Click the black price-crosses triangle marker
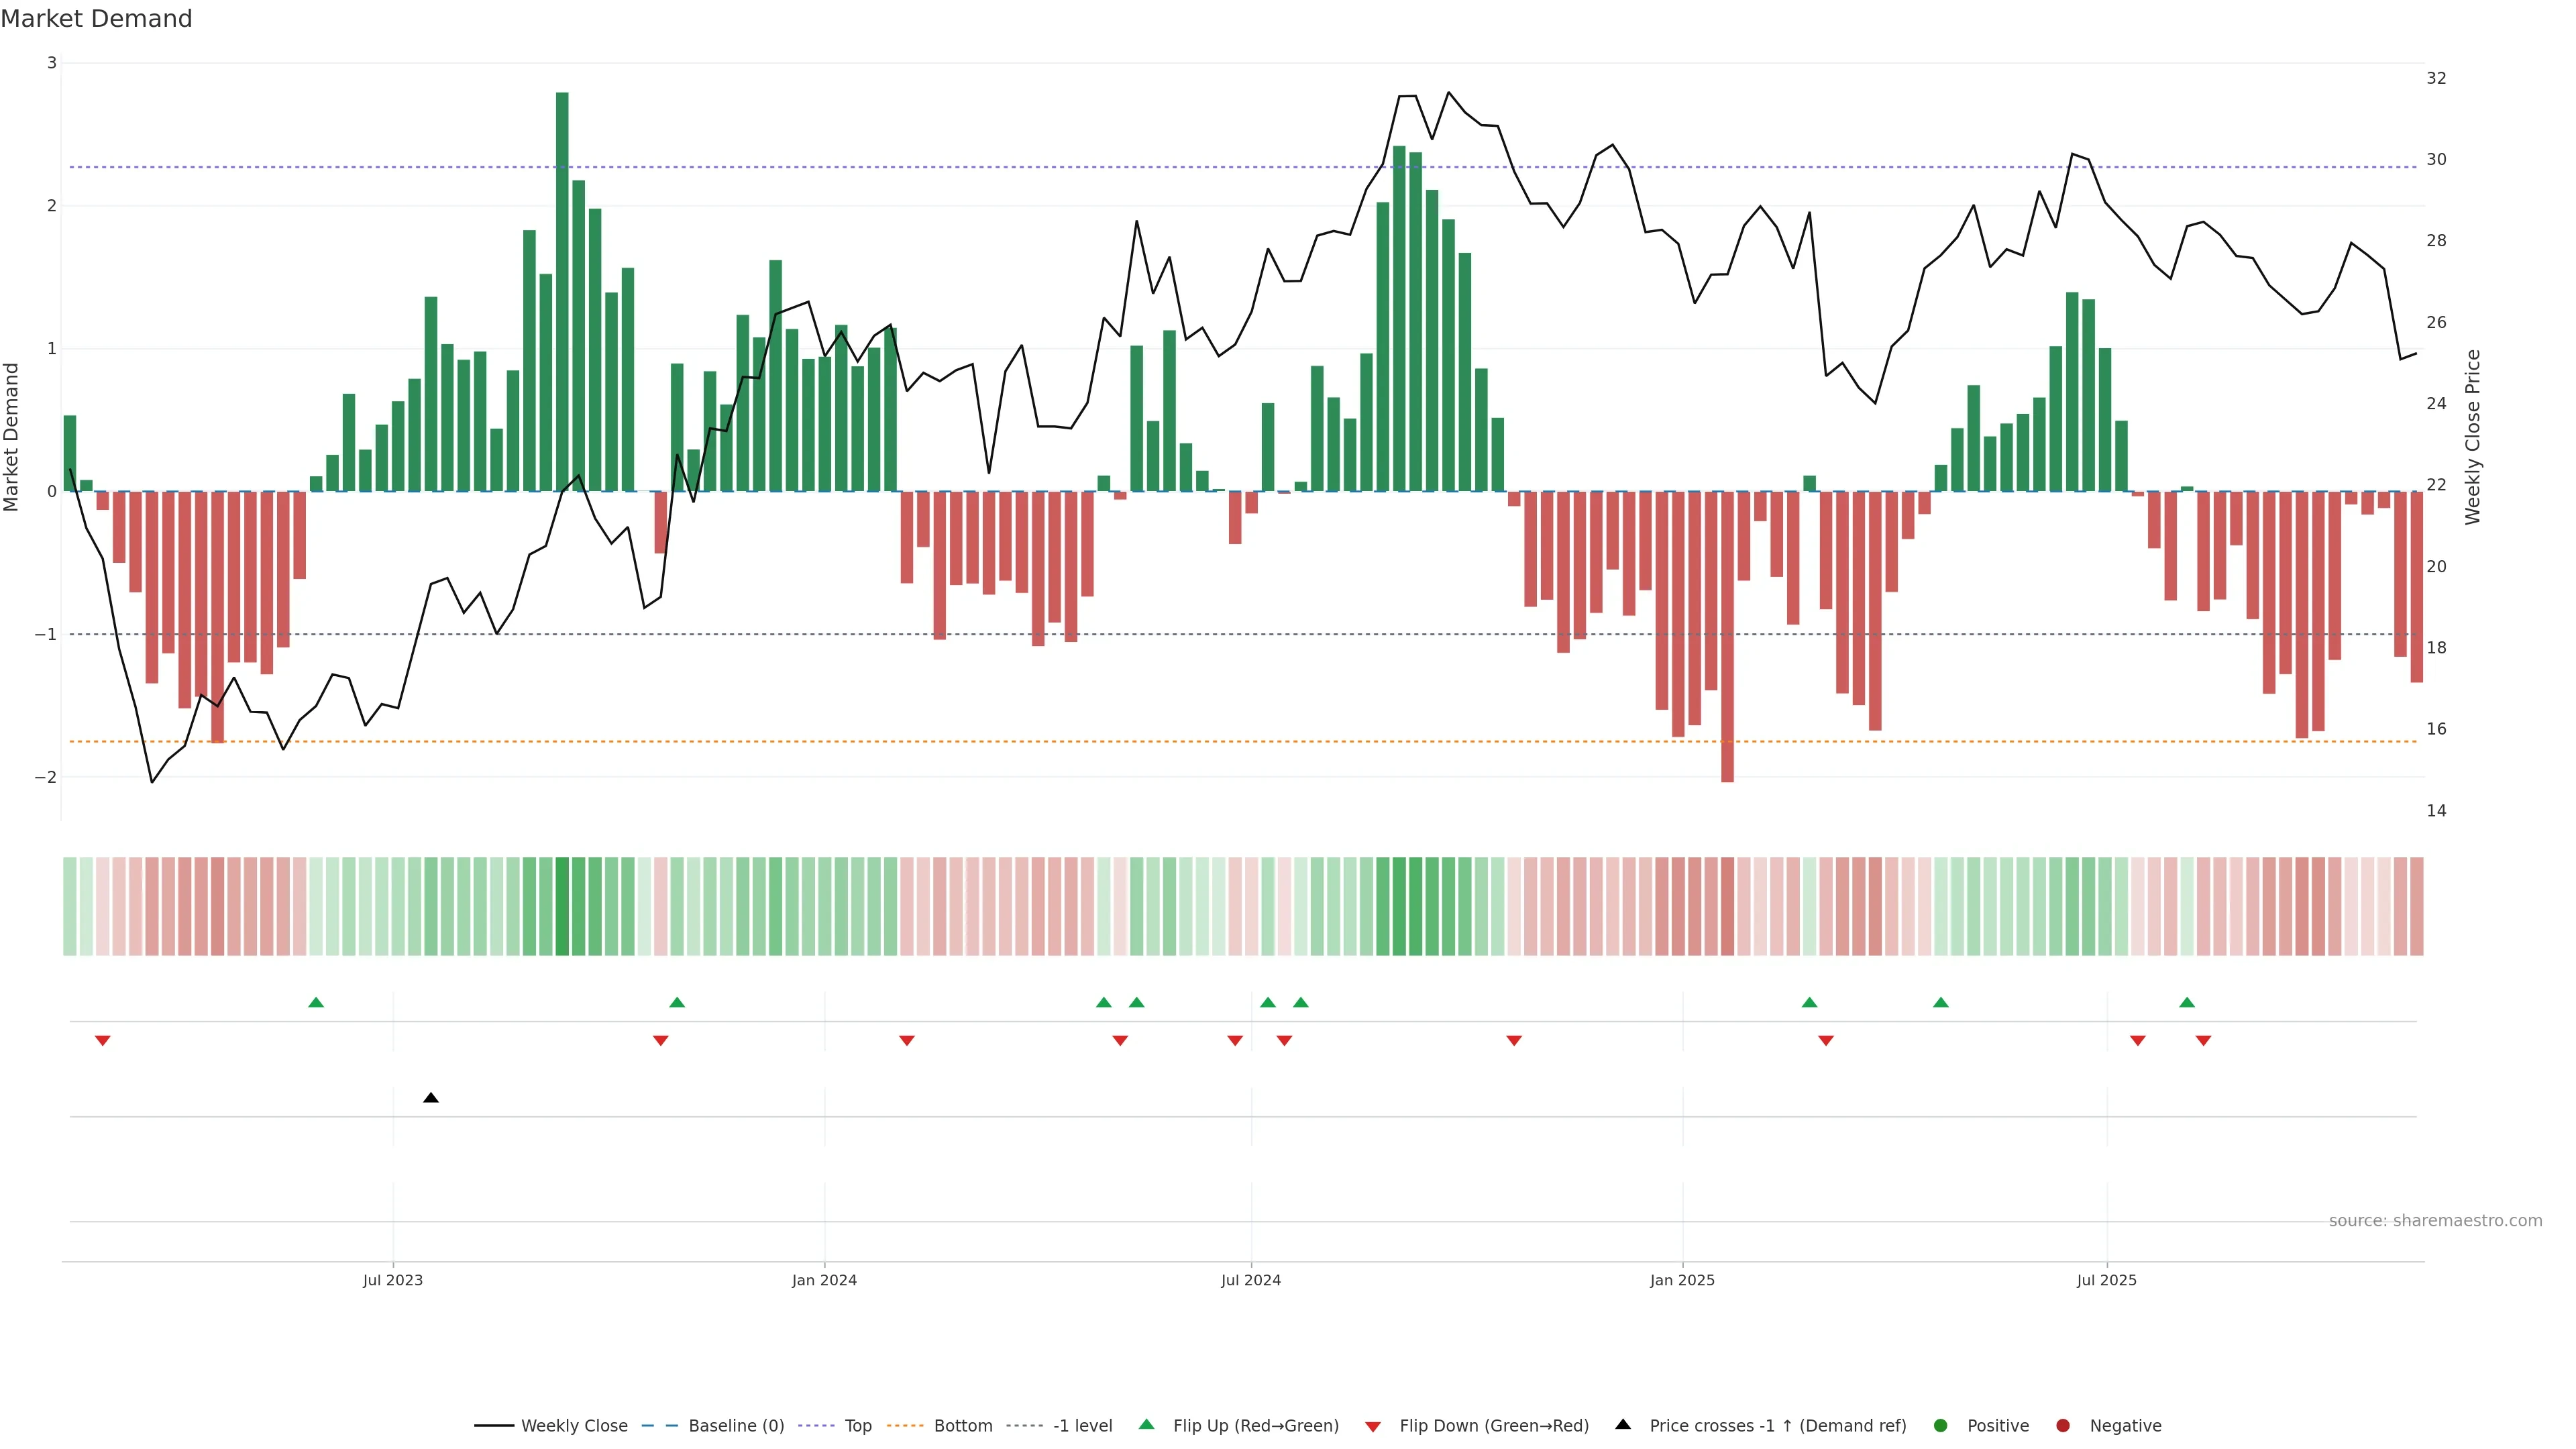This screenshot has height=1449, width=2576. [431, 1098]
